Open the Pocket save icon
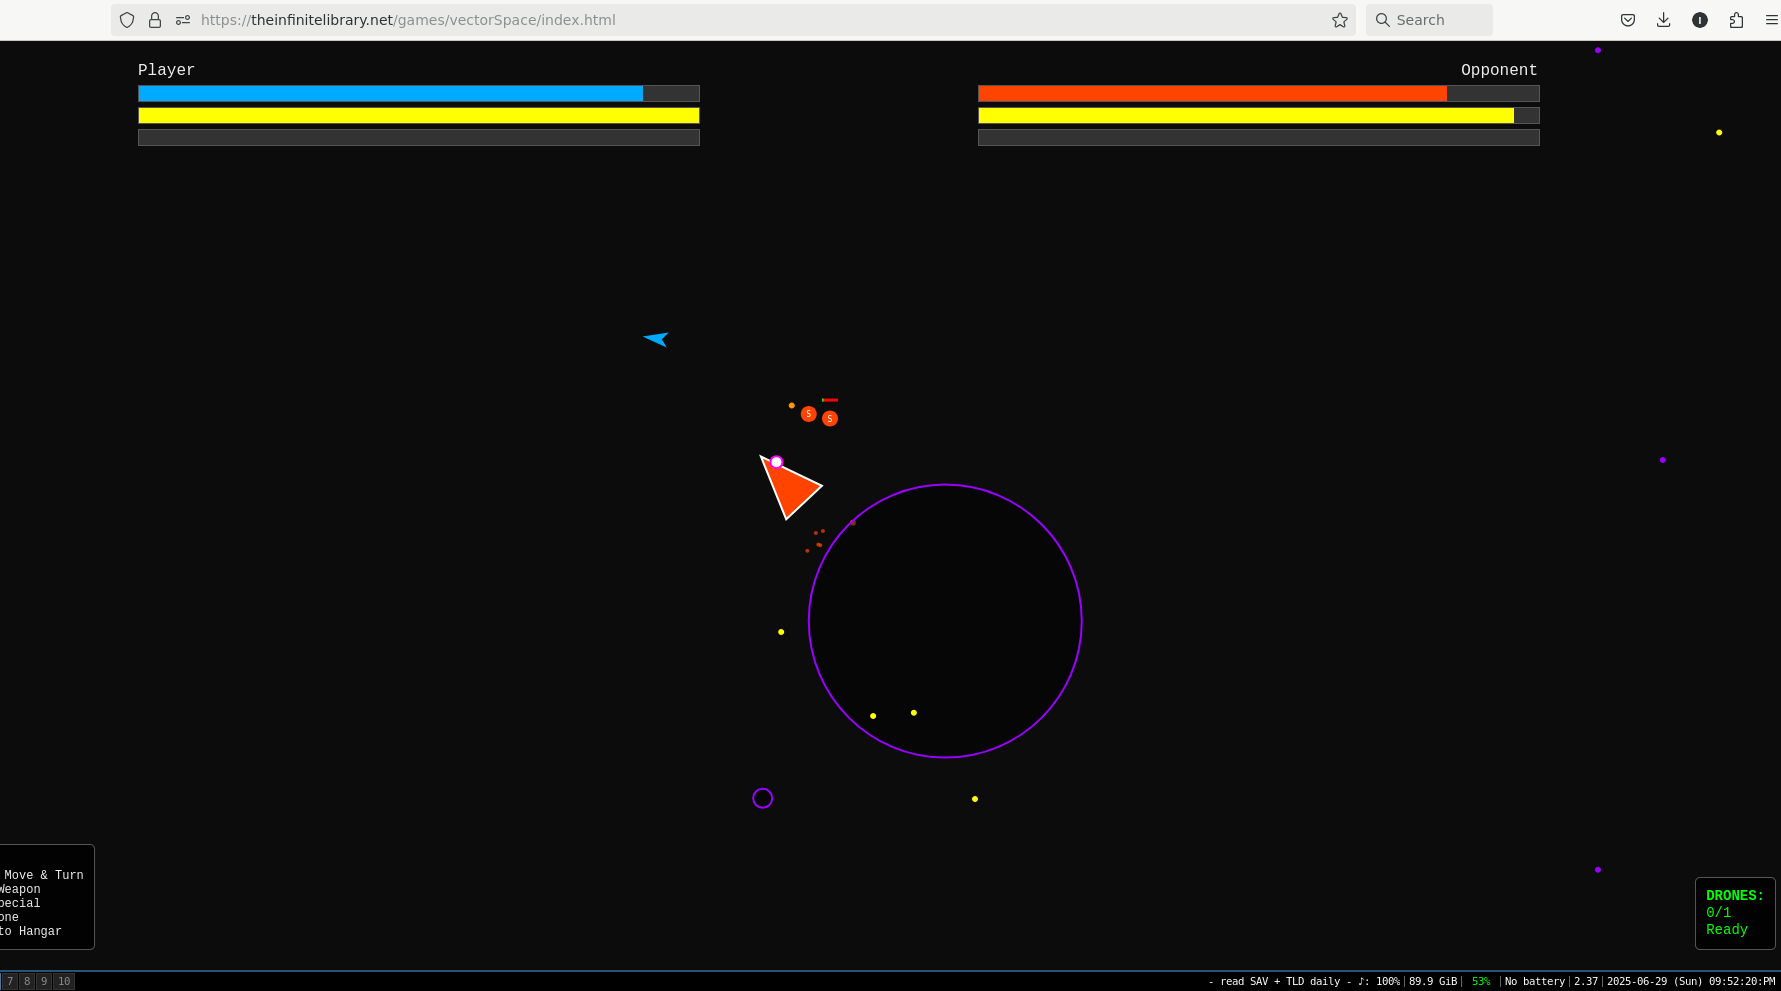Image resolution: width=1781 pixels, height=991 pixels. [x=1628, y=20]
